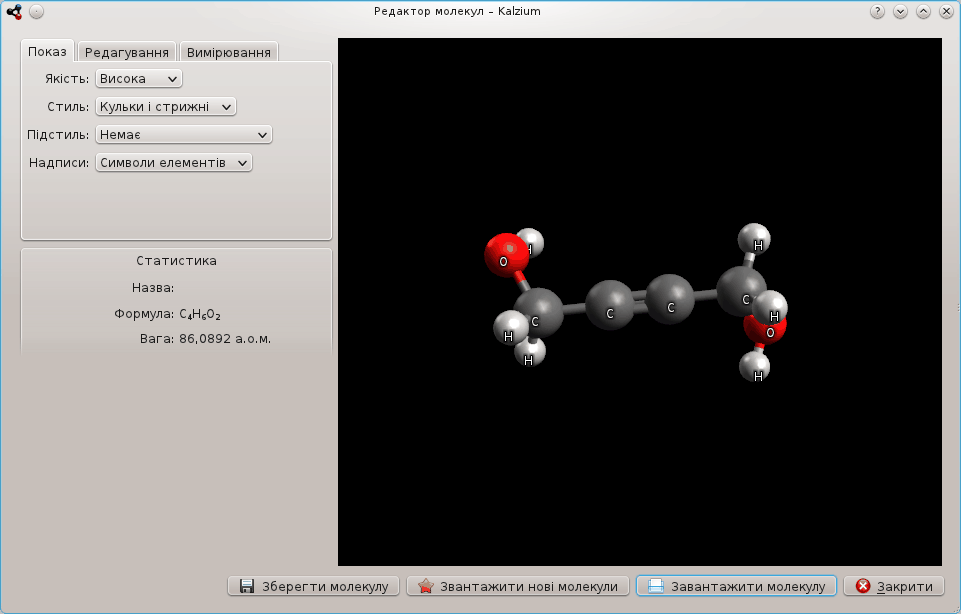Click the Звантажити нові молекули button

518,586
